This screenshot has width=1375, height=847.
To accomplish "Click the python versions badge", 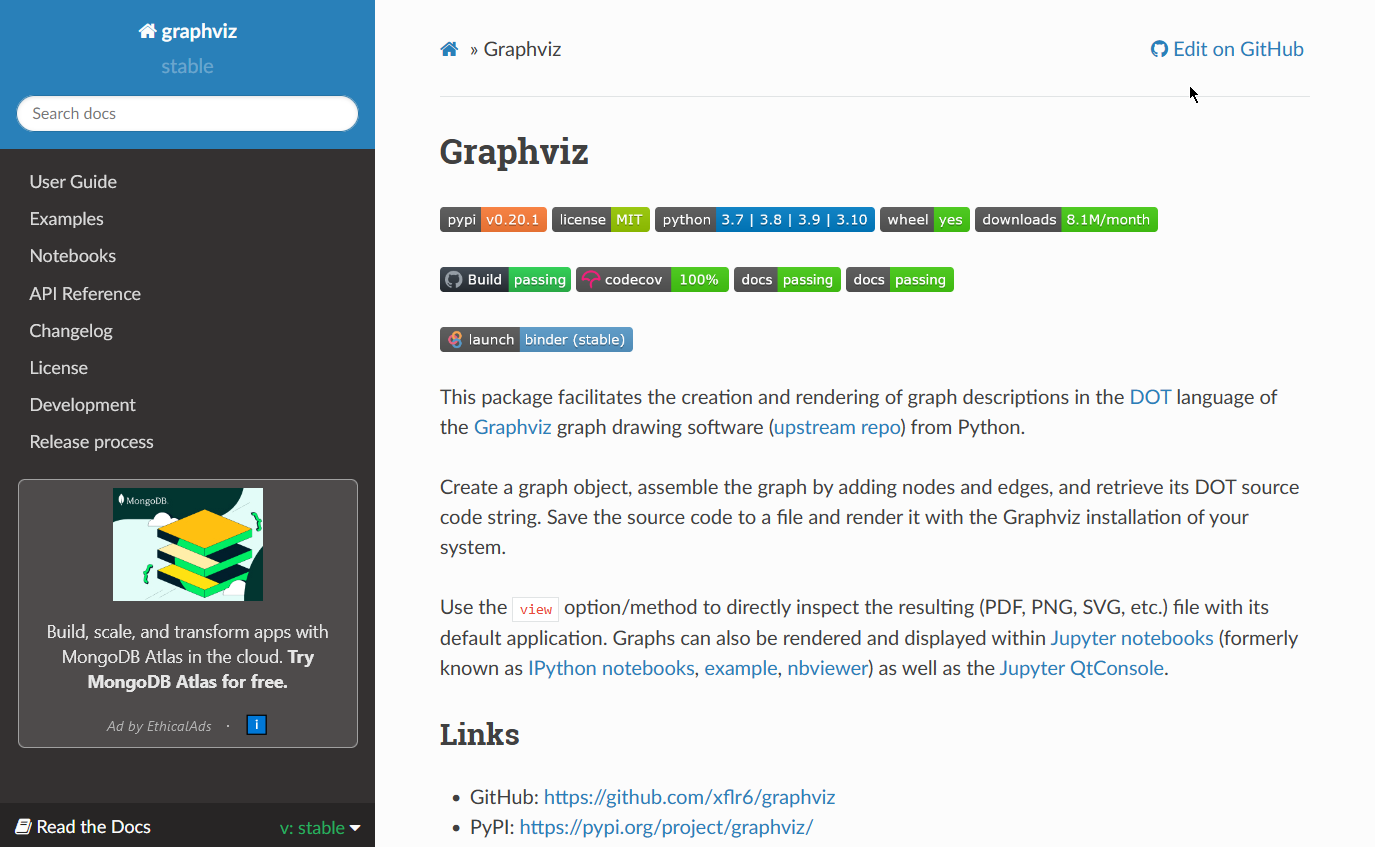I will (x=765, y=219).
